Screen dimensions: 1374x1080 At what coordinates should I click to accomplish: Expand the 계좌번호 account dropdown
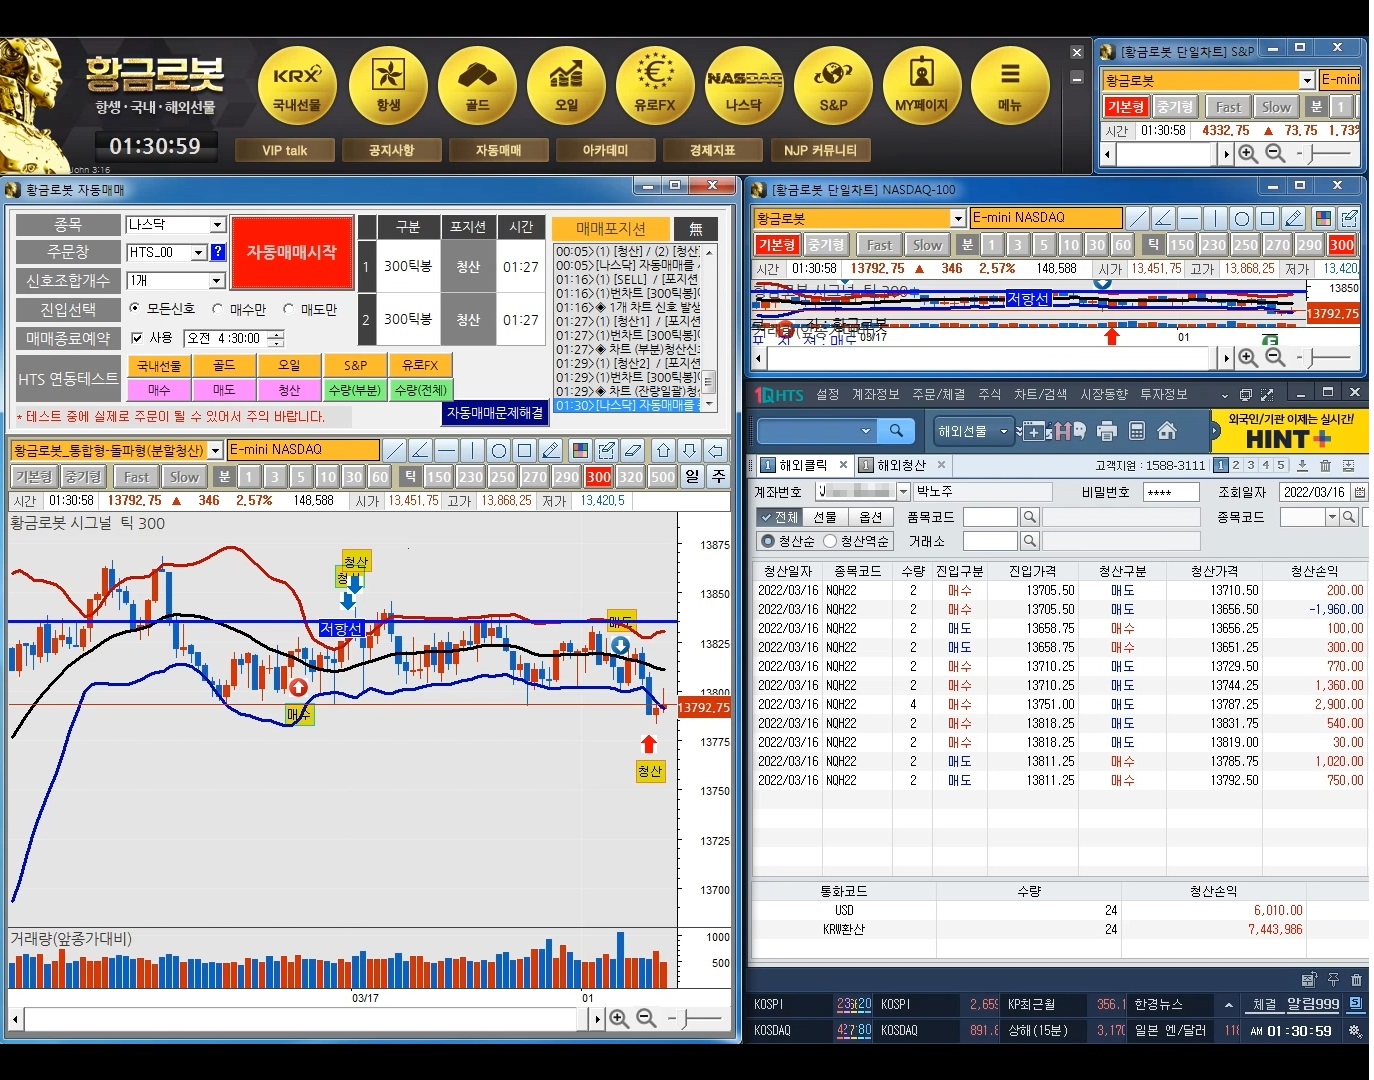click(x=903, y=491)
